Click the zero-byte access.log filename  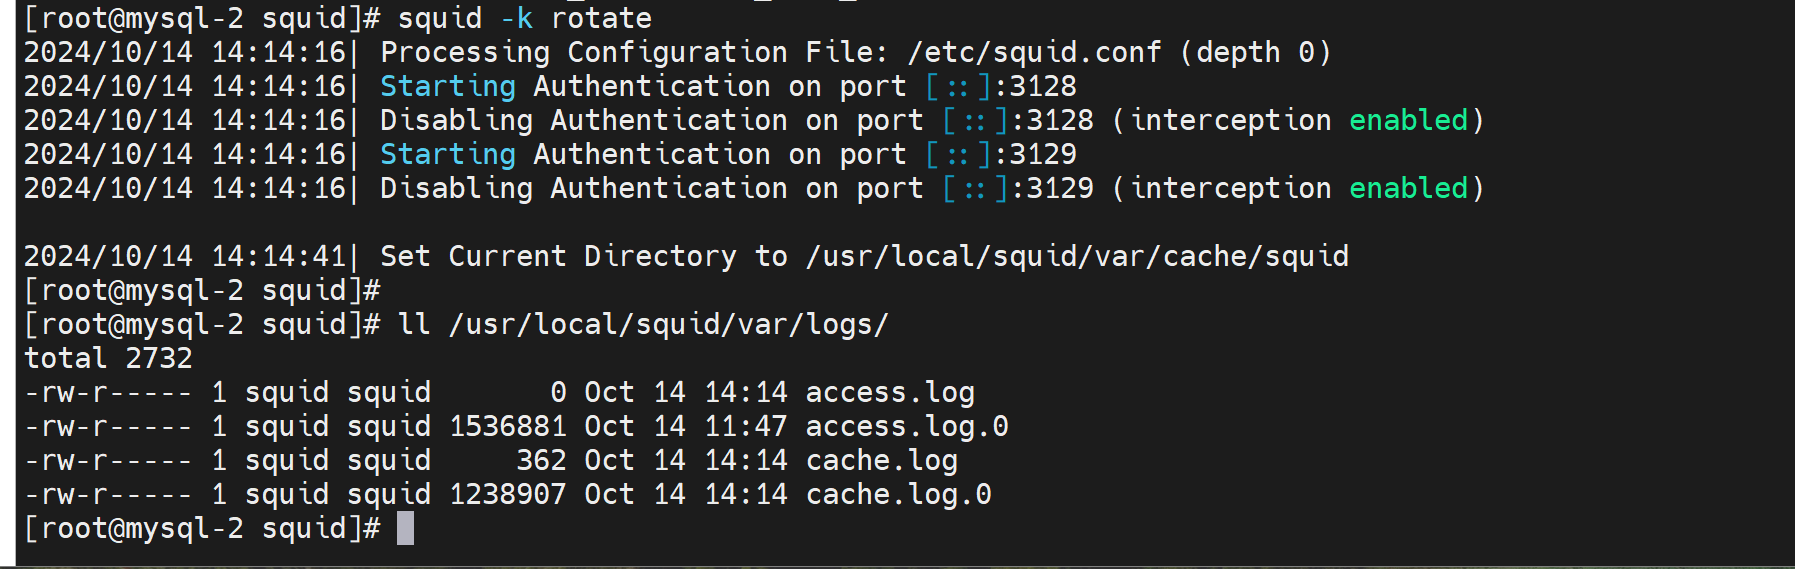pos(889,392)
